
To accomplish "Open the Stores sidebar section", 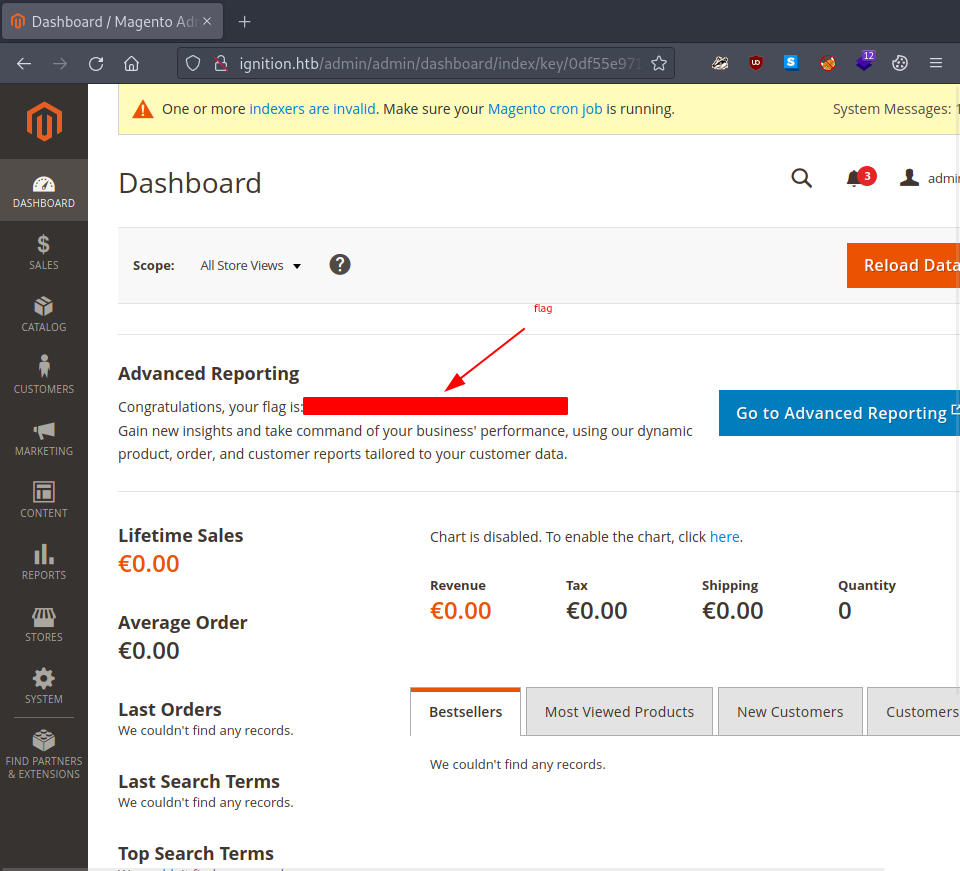I will 43,623.
